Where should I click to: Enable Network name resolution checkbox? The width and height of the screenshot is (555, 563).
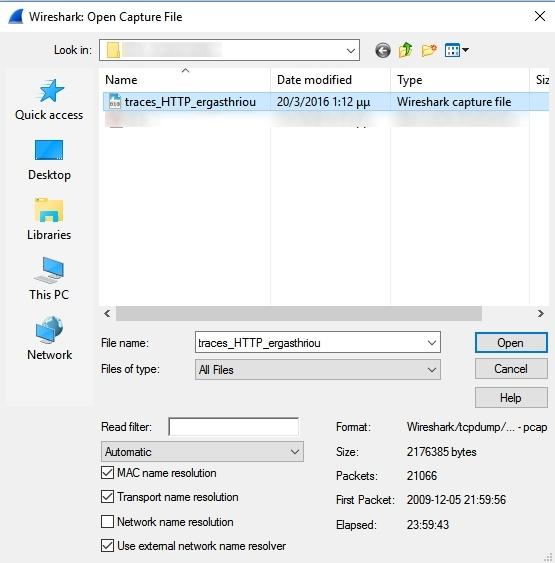pos(107,521)
